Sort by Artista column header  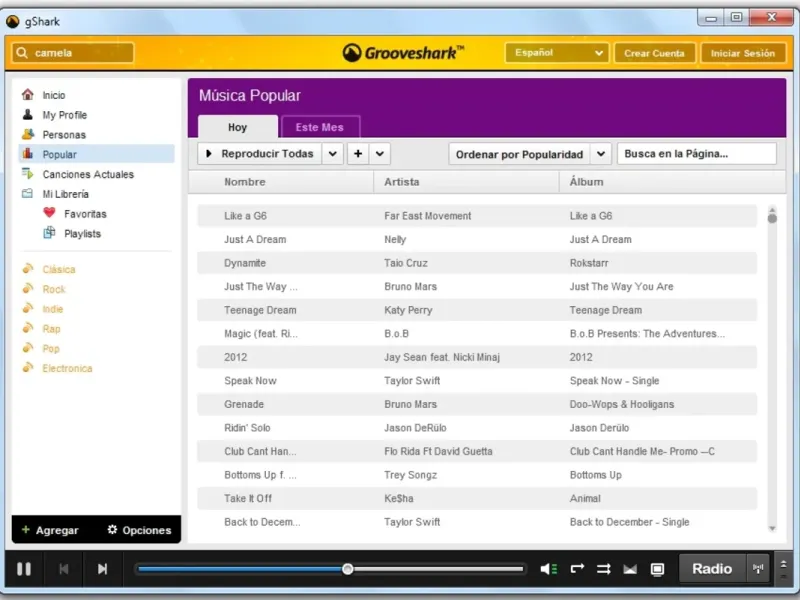(402, 182)
